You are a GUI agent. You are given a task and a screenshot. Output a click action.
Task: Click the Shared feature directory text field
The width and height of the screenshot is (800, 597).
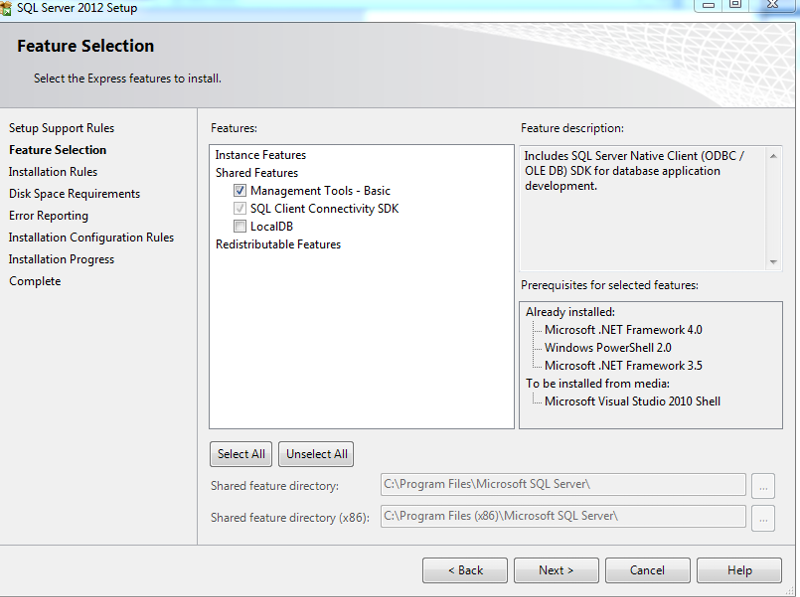pos(563,485)
